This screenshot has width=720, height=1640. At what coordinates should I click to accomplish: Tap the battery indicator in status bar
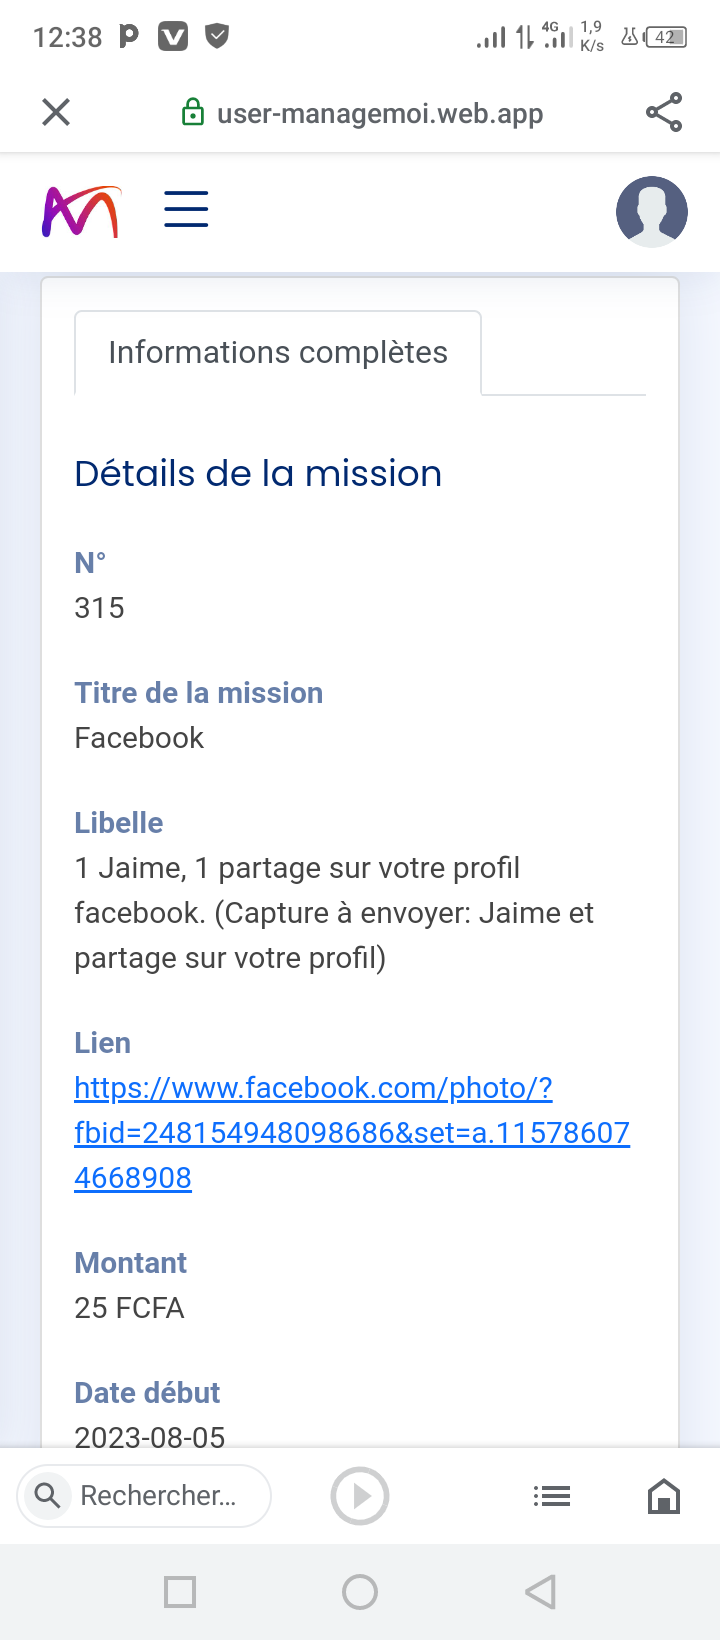665,38
